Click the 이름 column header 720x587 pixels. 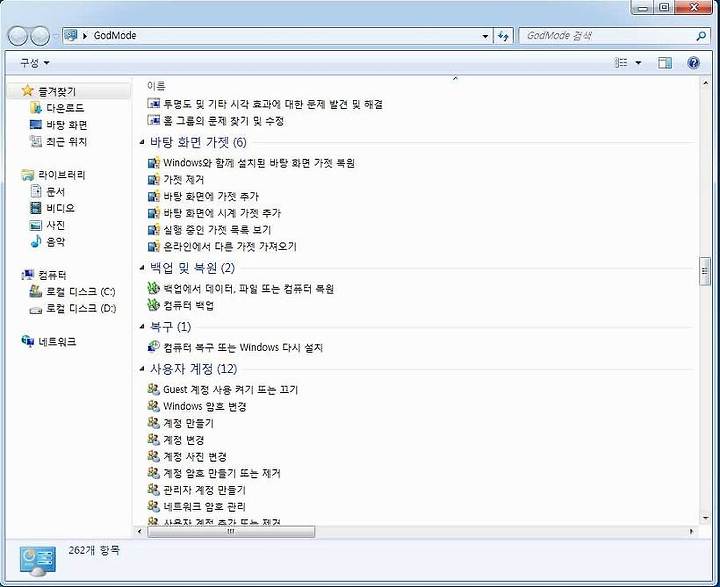[x=156, y=86]
